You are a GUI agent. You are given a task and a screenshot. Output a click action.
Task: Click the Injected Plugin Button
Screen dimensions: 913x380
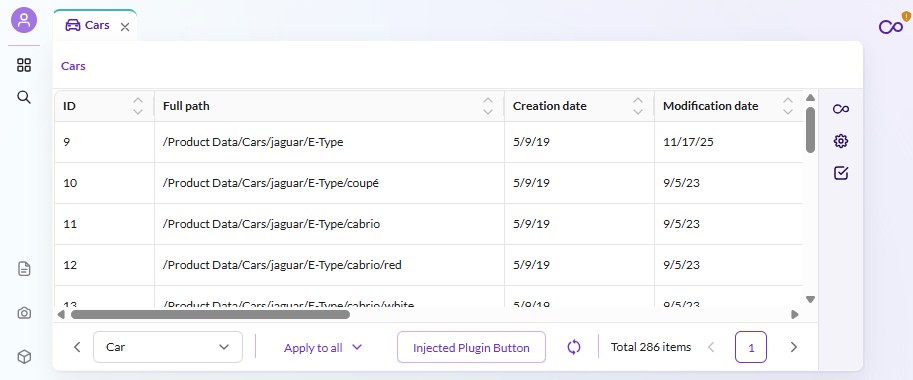[471, 347]
